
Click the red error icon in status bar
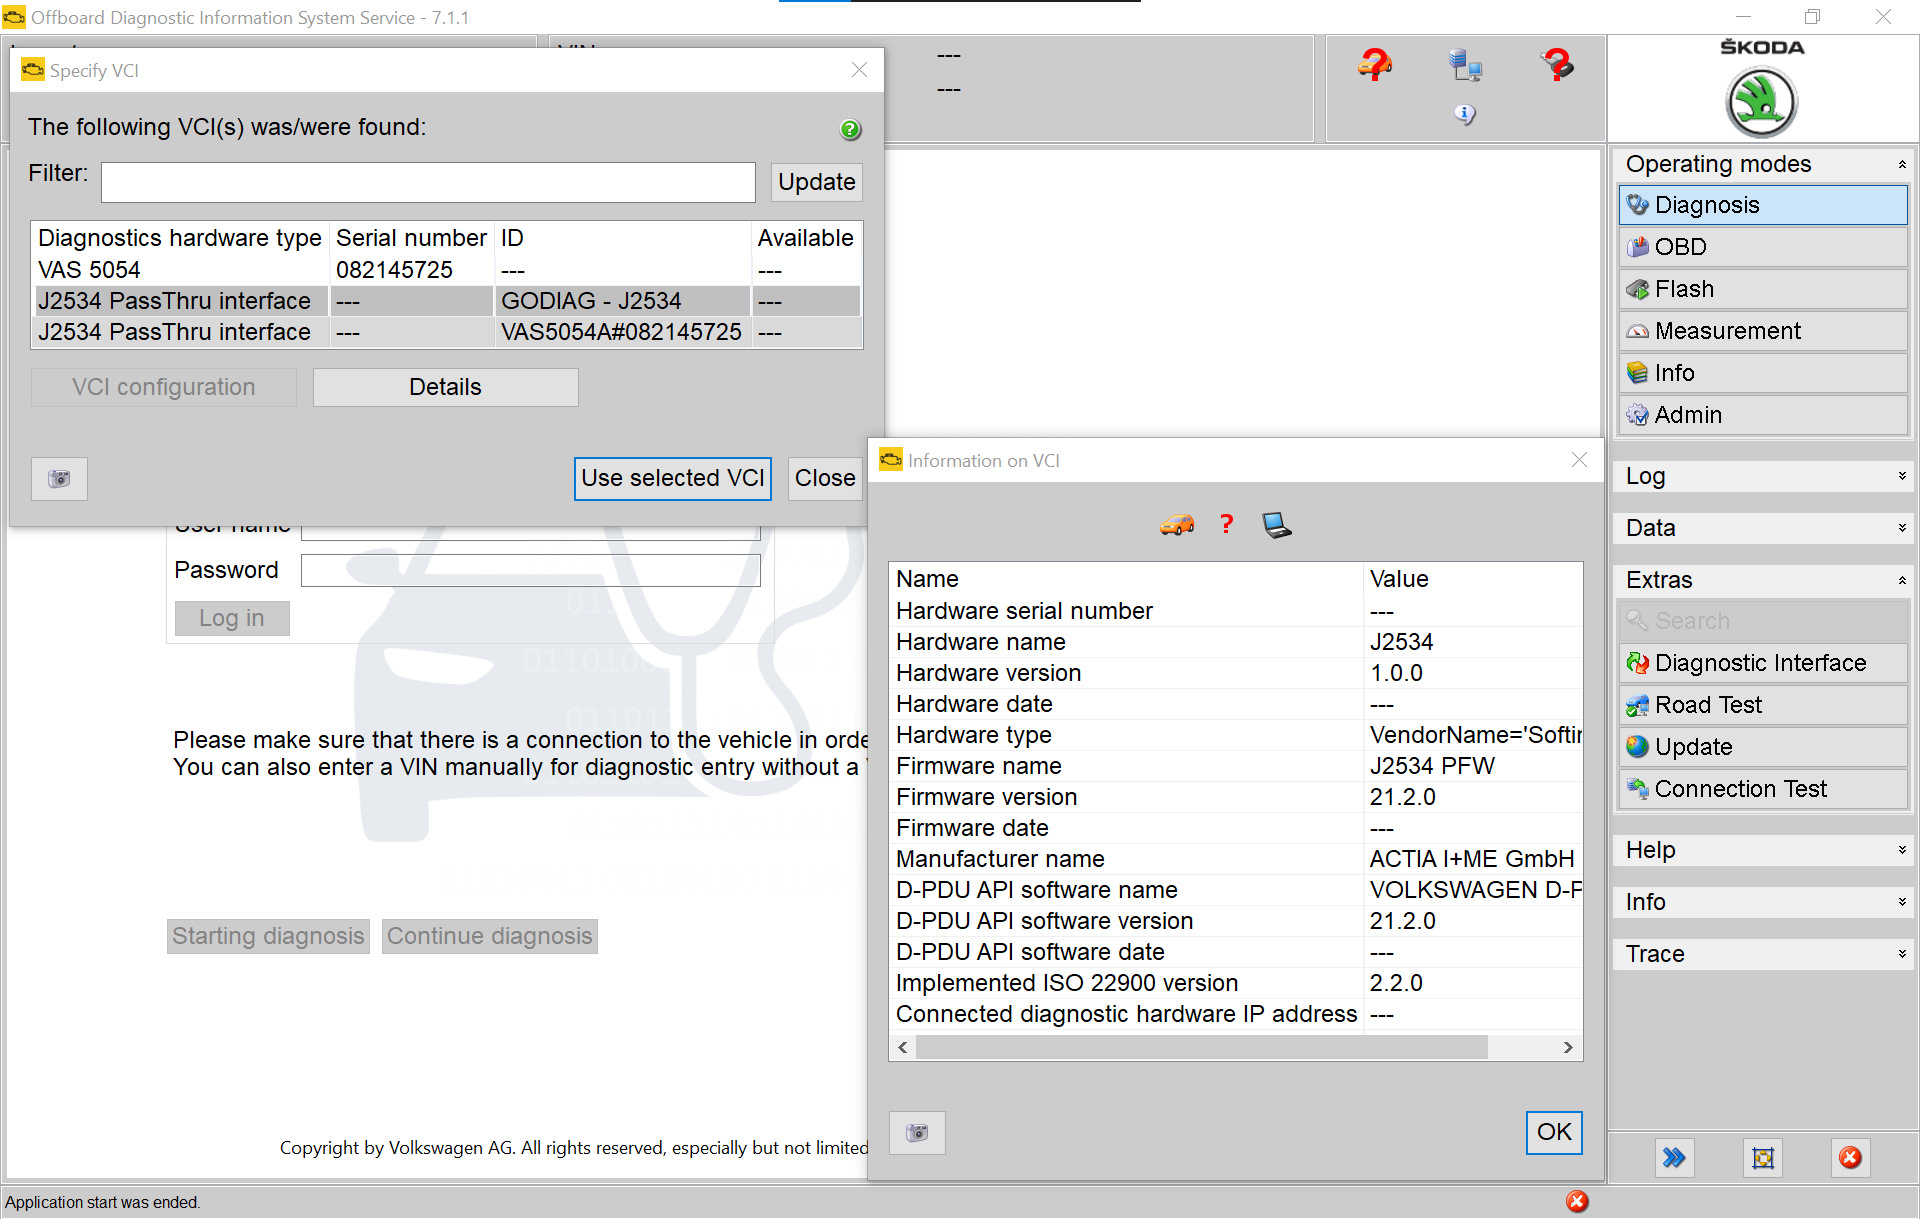pyautogui.click(x=1577, y=1201)
